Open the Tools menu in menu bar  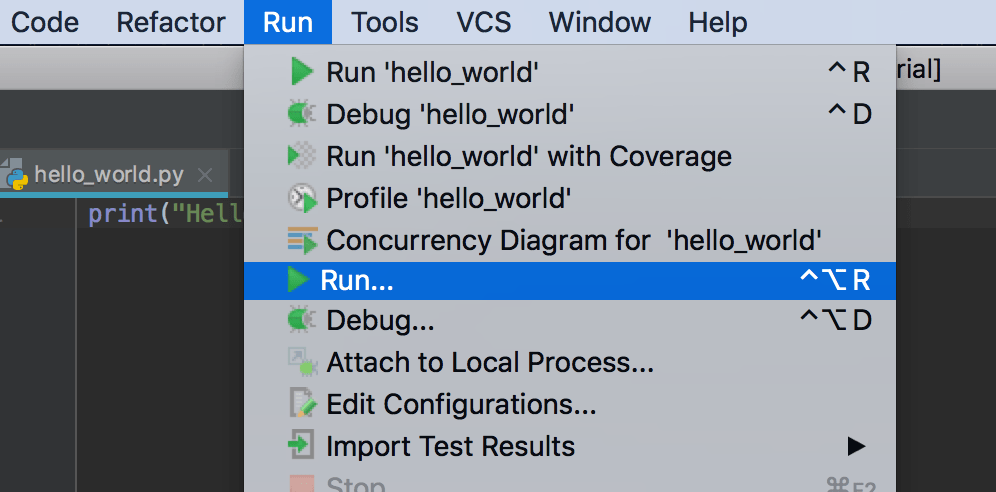385,22
